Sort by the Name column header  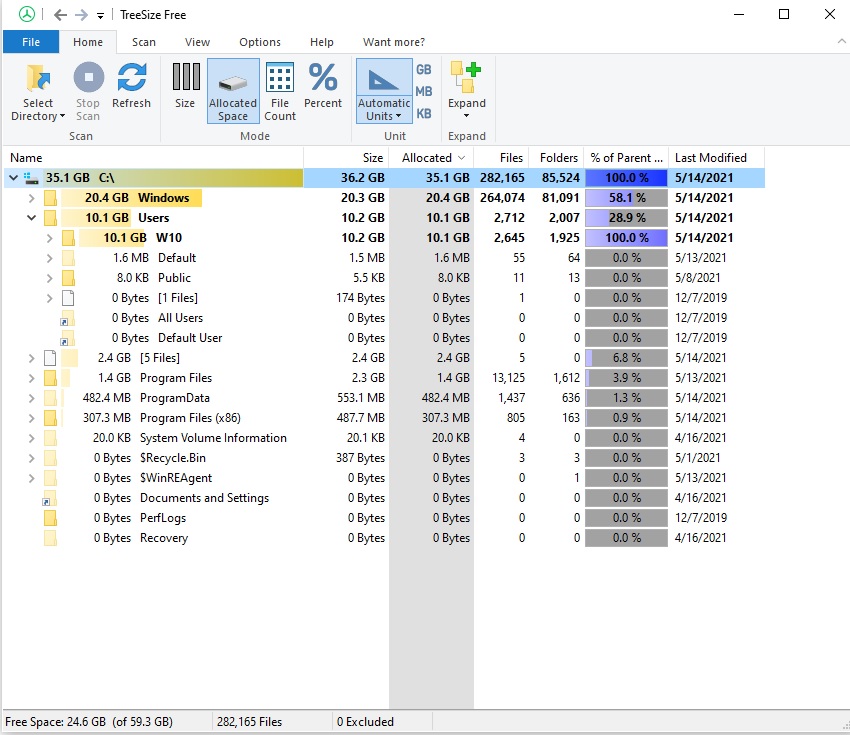tap(153, 158)
